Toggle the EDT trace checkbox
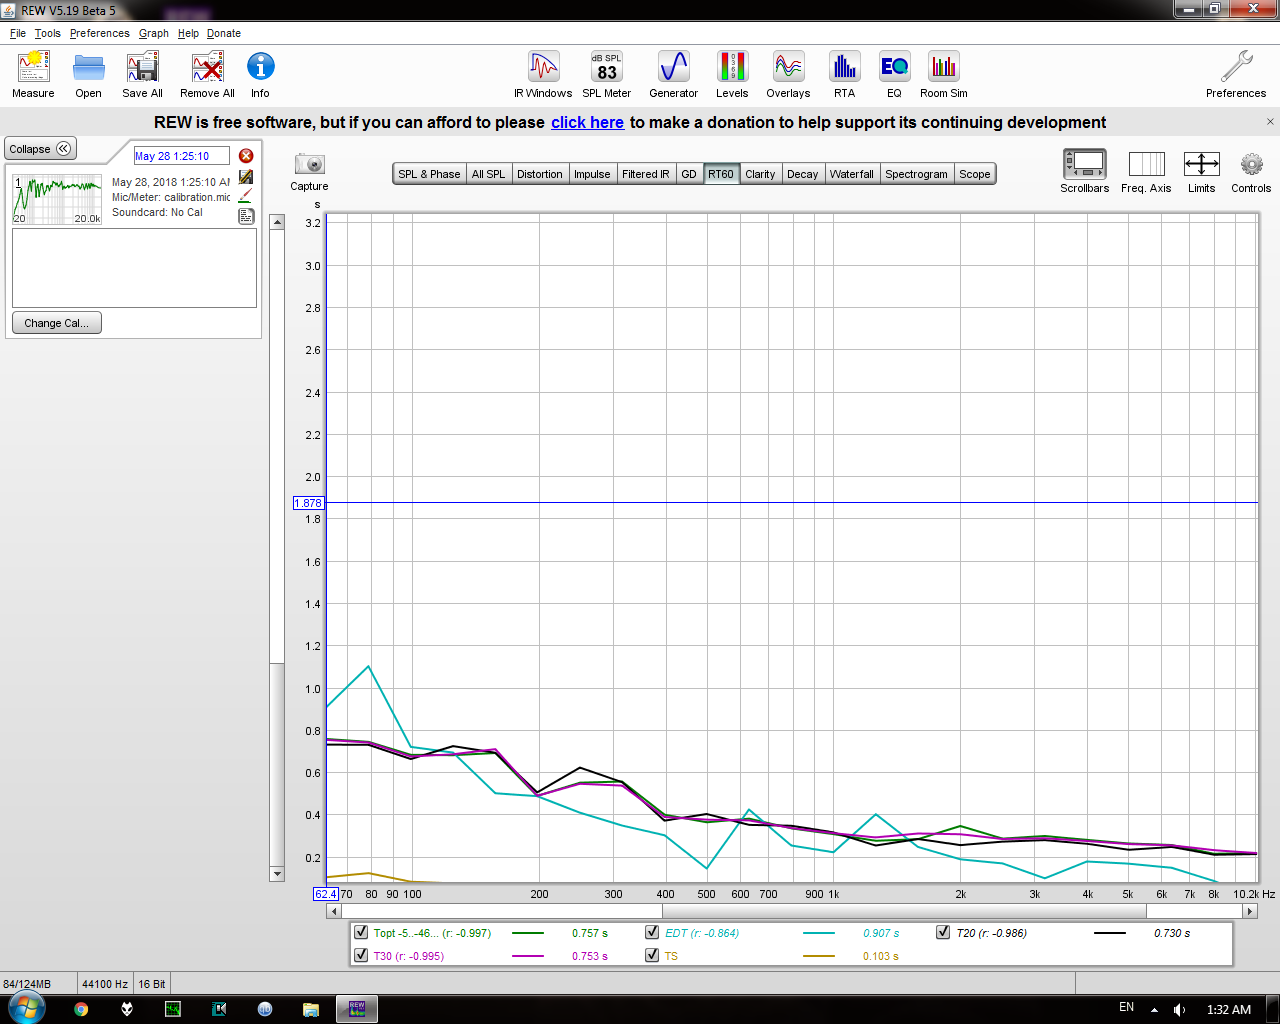This screenshot has width=1280, height=1024. pos(652,932)
